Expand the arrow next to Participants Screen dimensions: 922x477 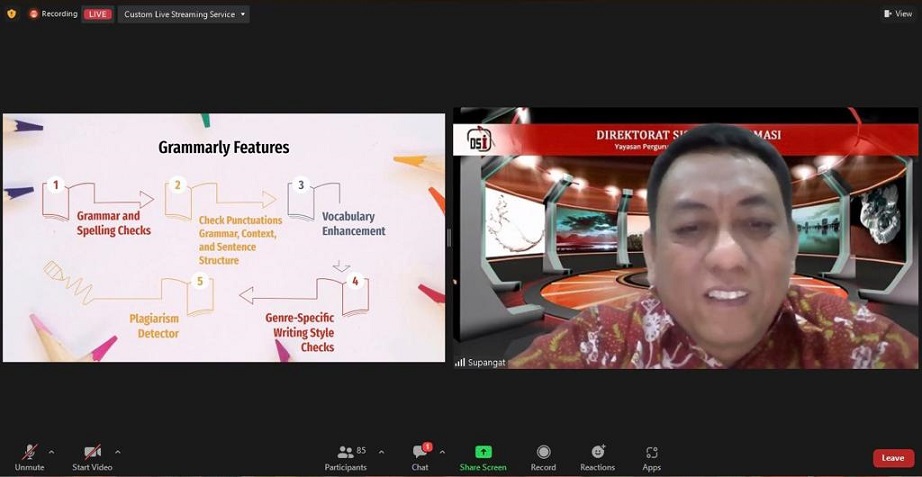click(381, 452)
